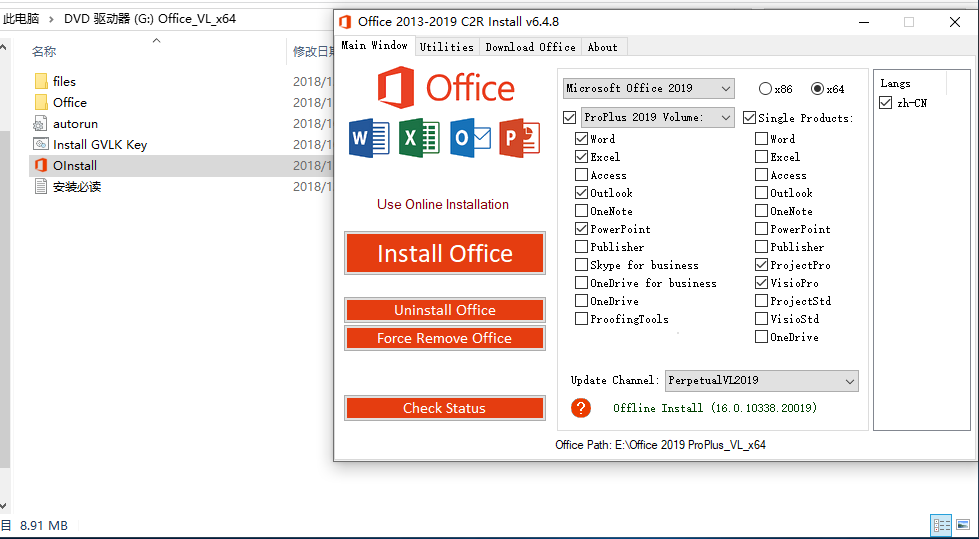Click the large Office logo

pos(446,88)
